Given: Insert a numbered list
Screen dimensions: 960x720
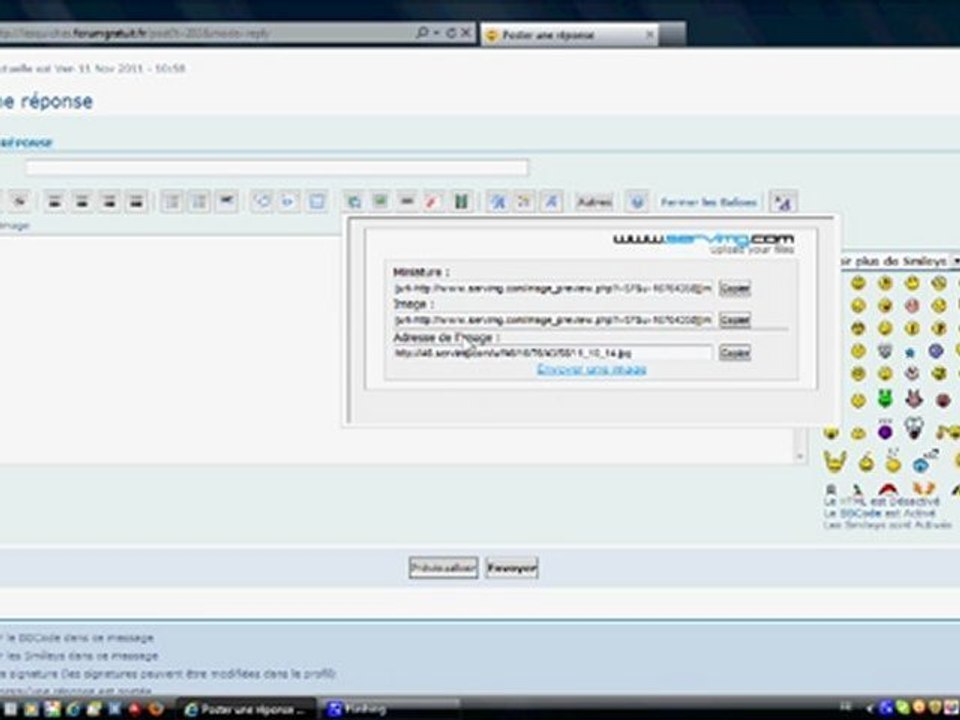Looking at the screenshot, I should [x=200, y=201].
